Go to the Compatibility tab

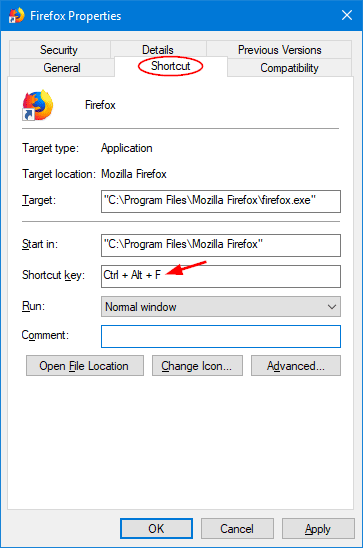click(x=289, y=67)
